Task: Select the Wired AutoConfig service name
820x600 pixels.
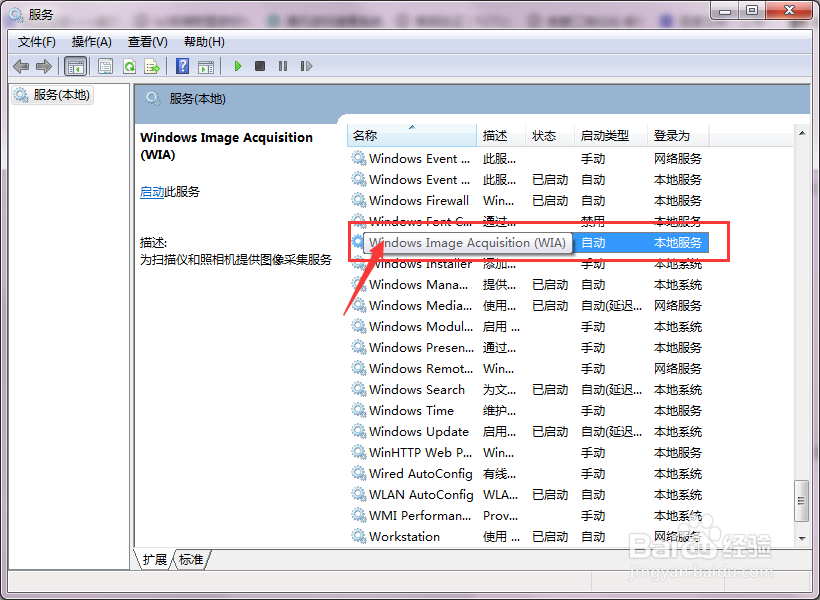Action: [x=420, y=473]
